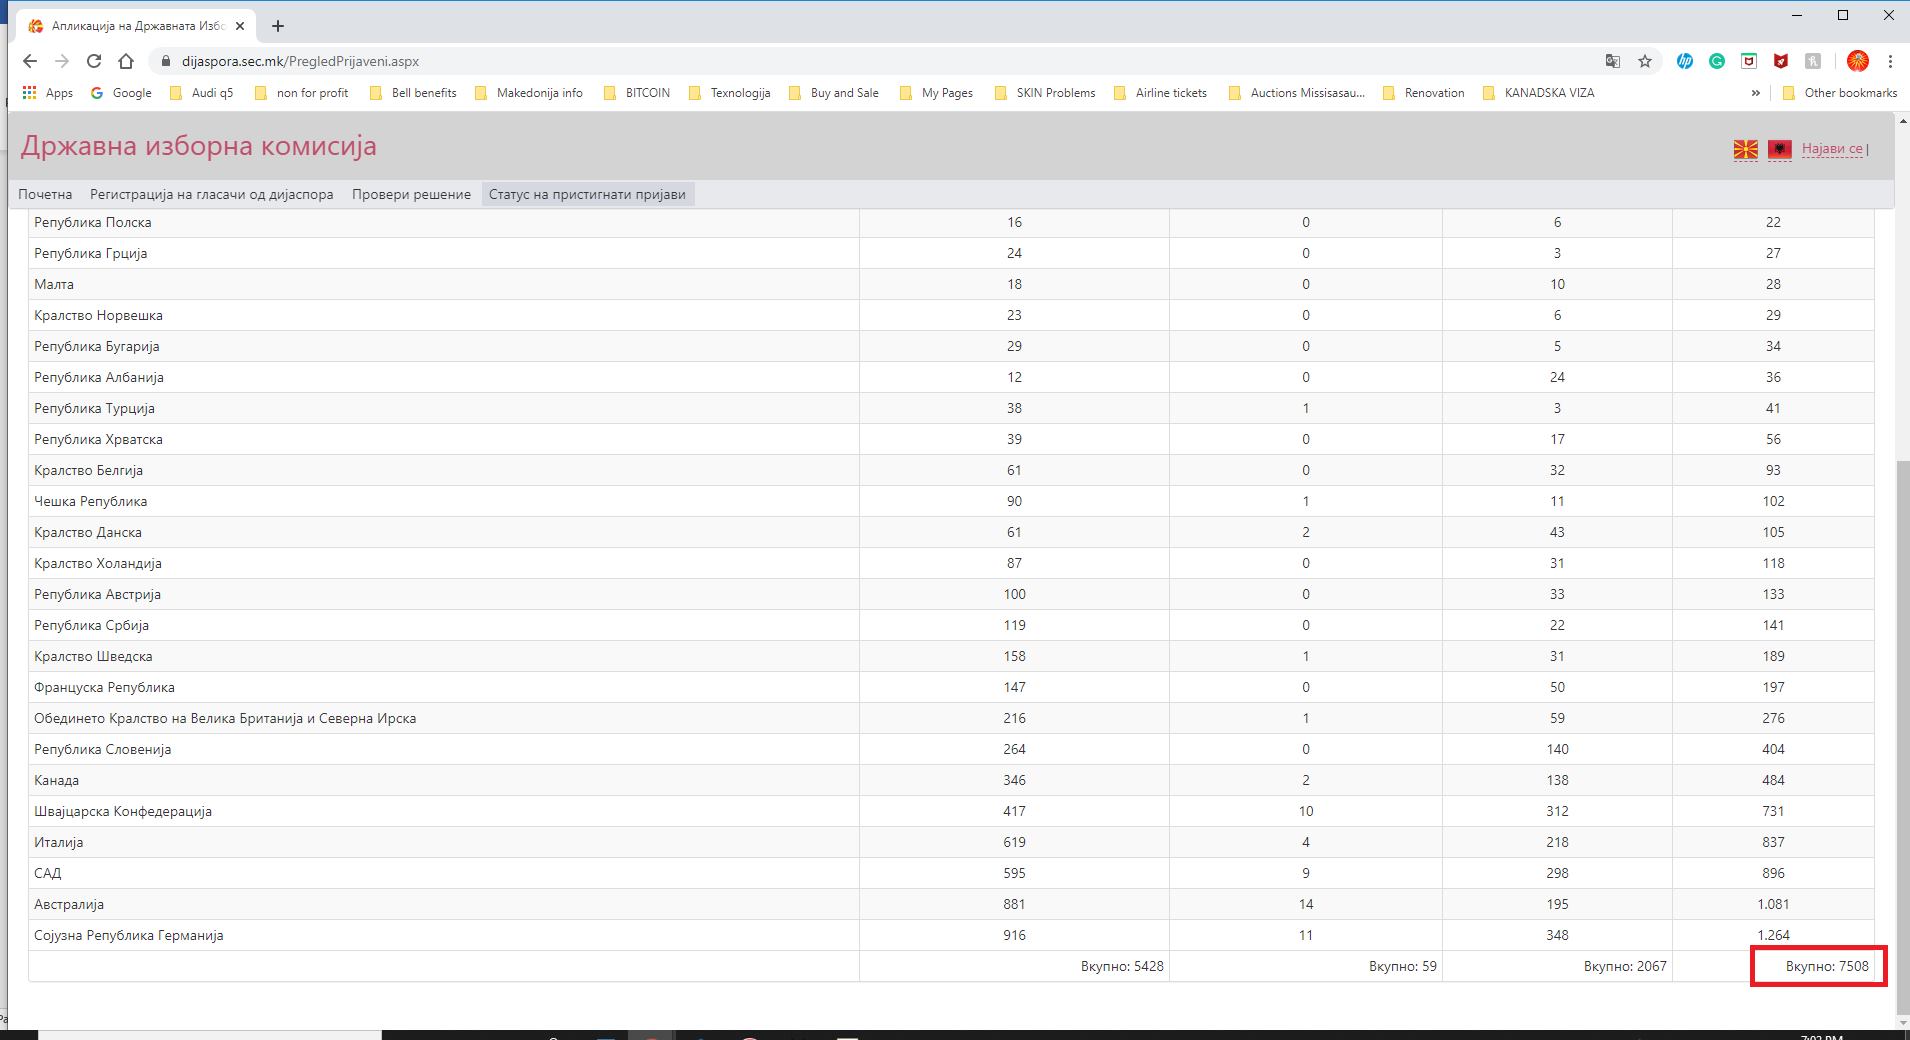Open the browser home page
1910x1040 pixels.
click(126, 61)
